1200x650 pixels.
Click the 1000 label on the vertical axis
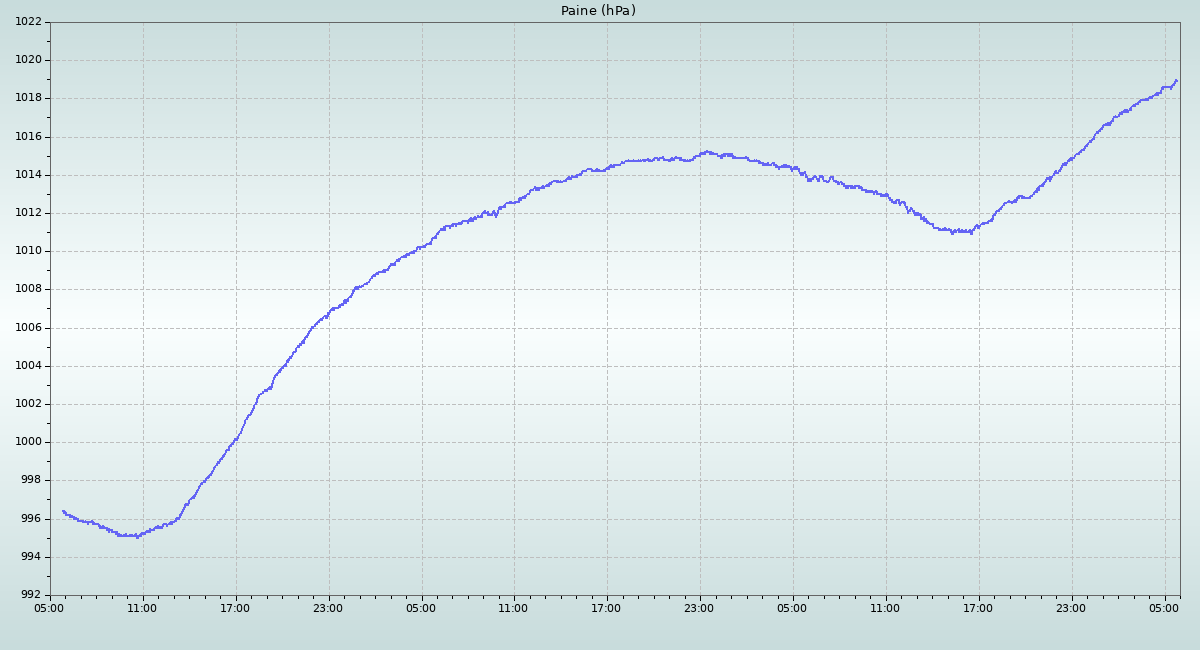point(28,442)
